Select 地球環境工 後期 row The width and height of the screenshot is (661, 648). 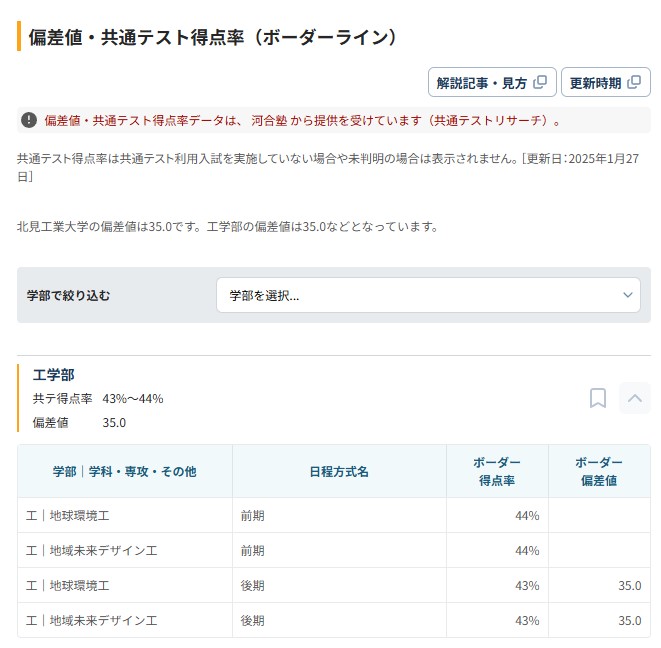pyautogui.click(x=334, y=585)
